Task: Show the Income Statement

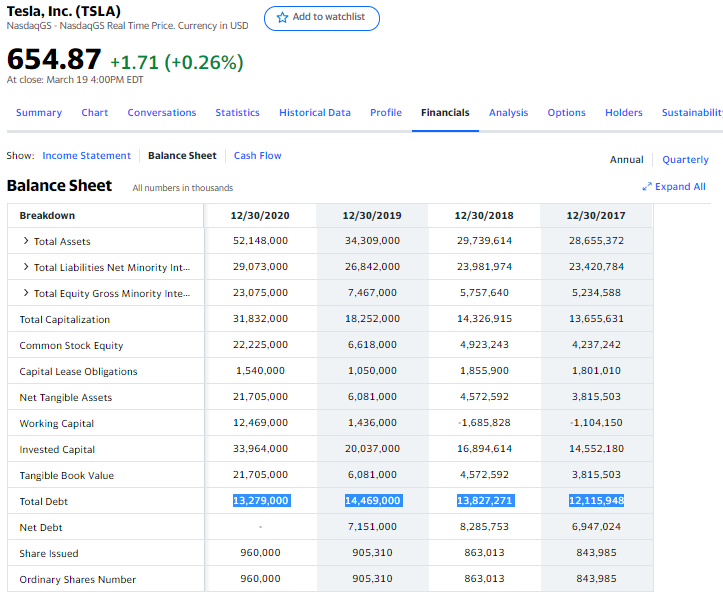Action: [86, 156]
